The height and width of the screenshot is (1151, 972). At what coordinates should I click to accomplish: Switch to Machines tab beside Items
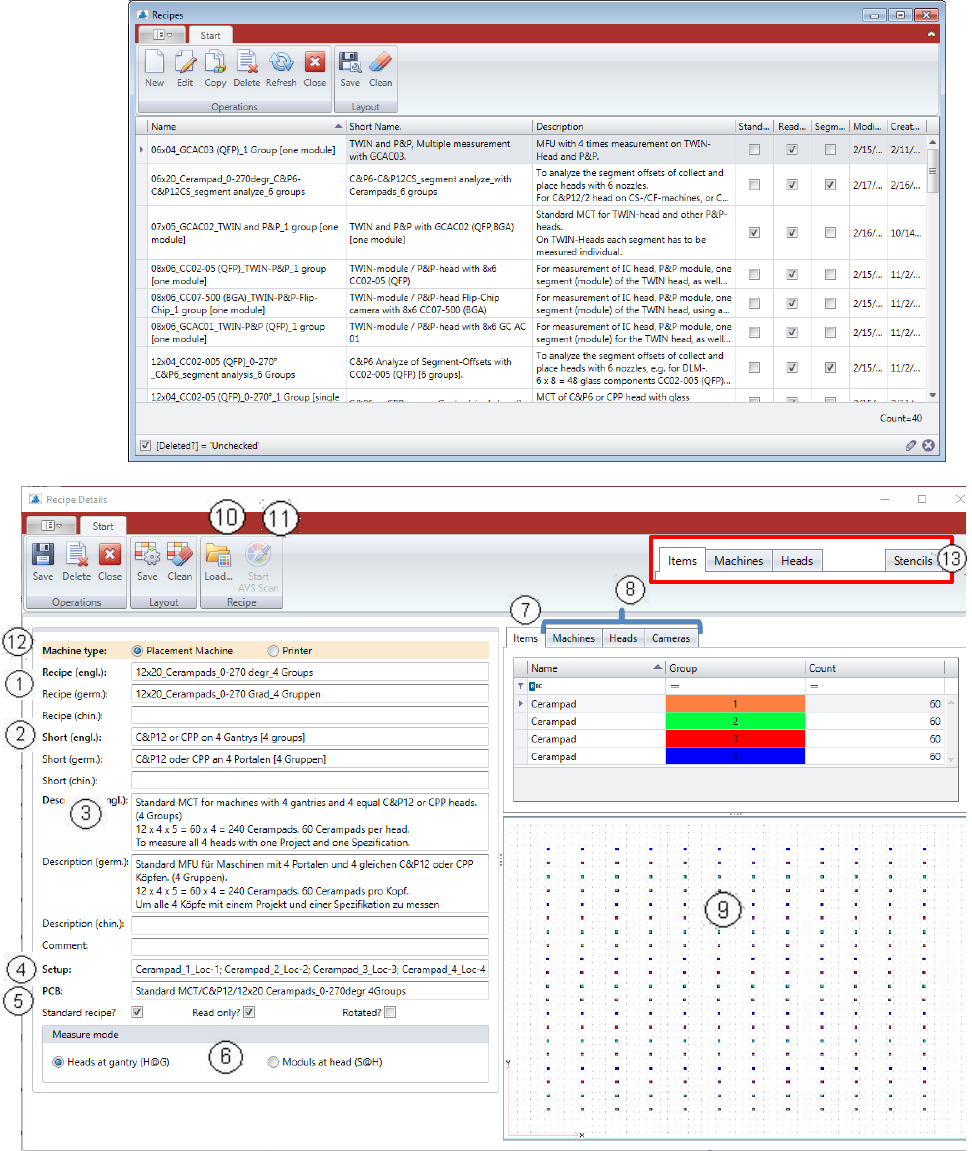pos(573,638)
